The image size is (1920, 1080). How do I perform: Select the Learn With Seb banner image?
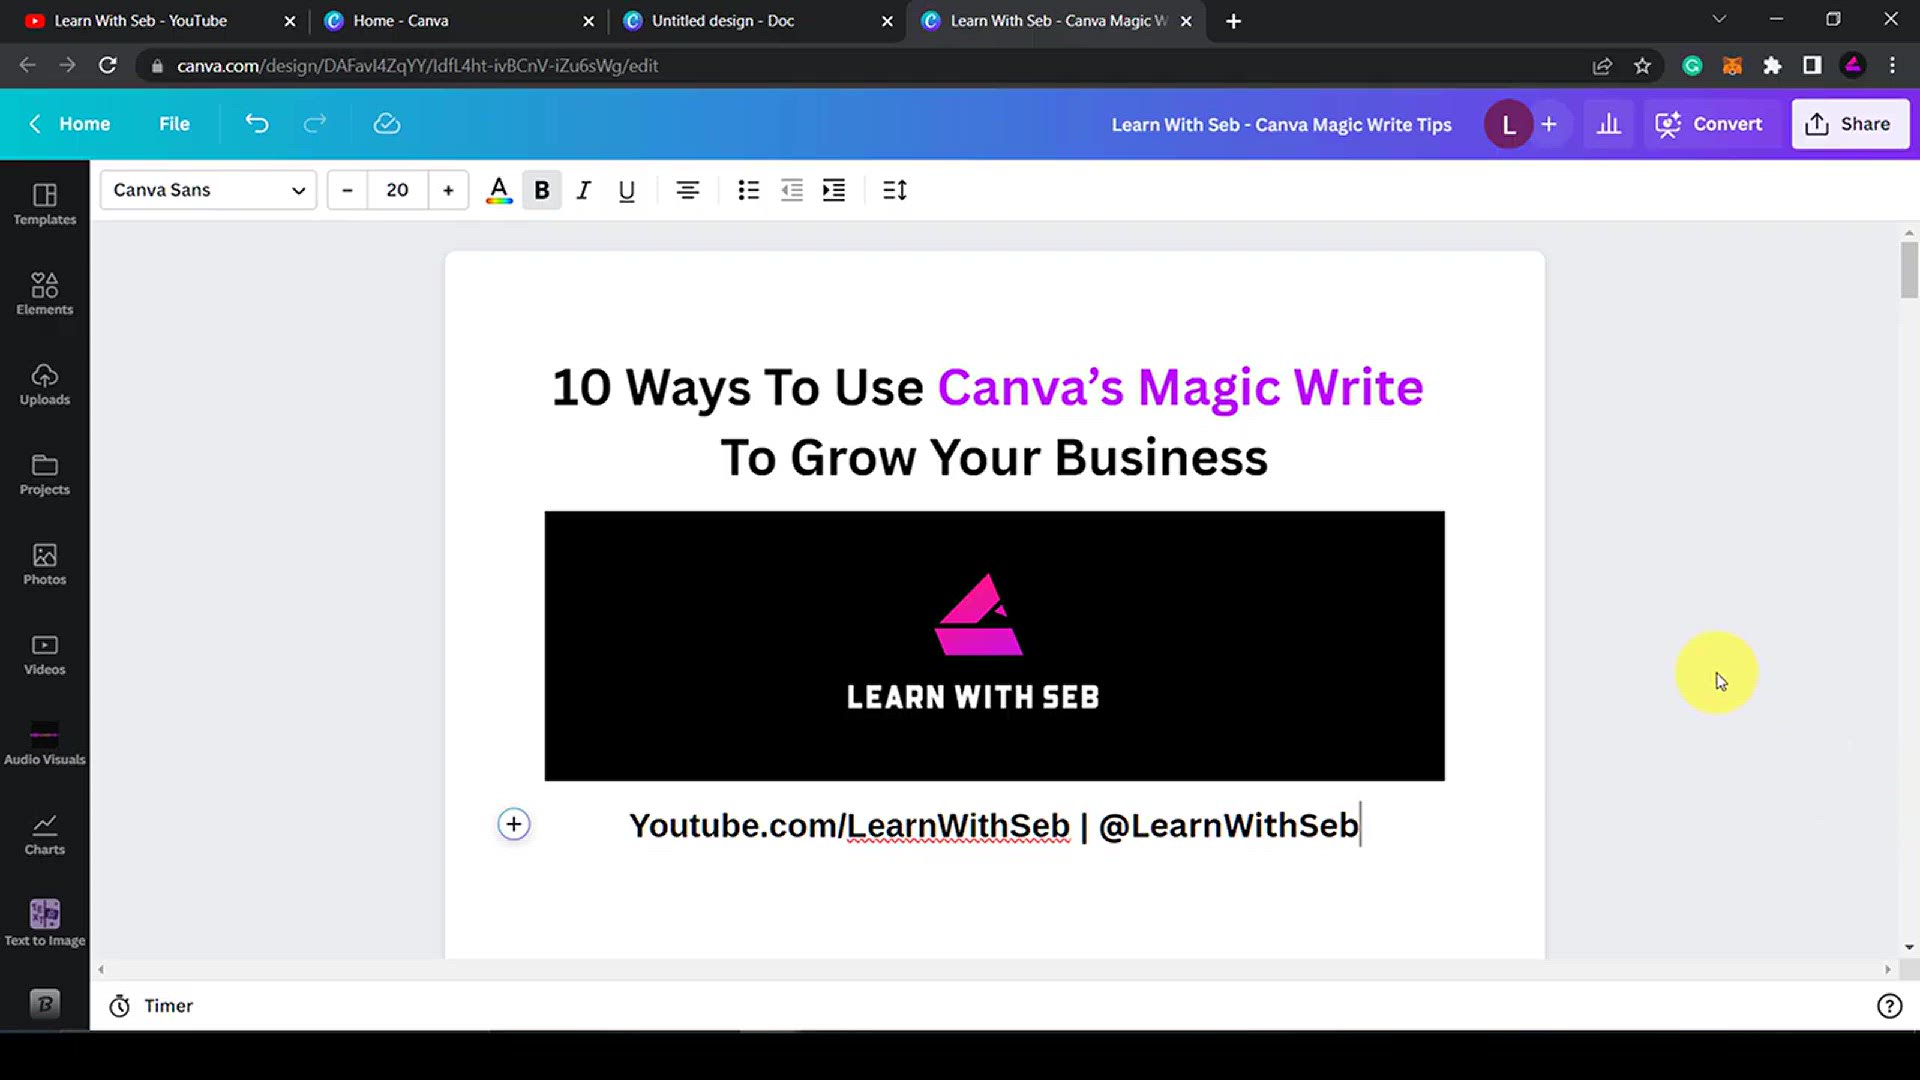[994, 646]
